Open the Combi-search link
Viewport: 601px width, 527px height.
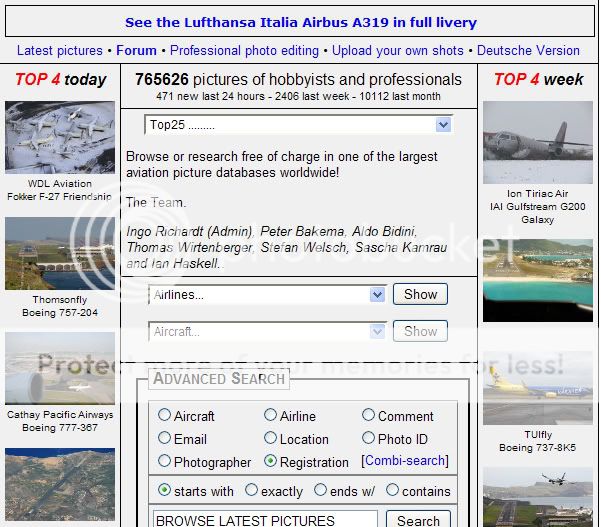(405, 460)
